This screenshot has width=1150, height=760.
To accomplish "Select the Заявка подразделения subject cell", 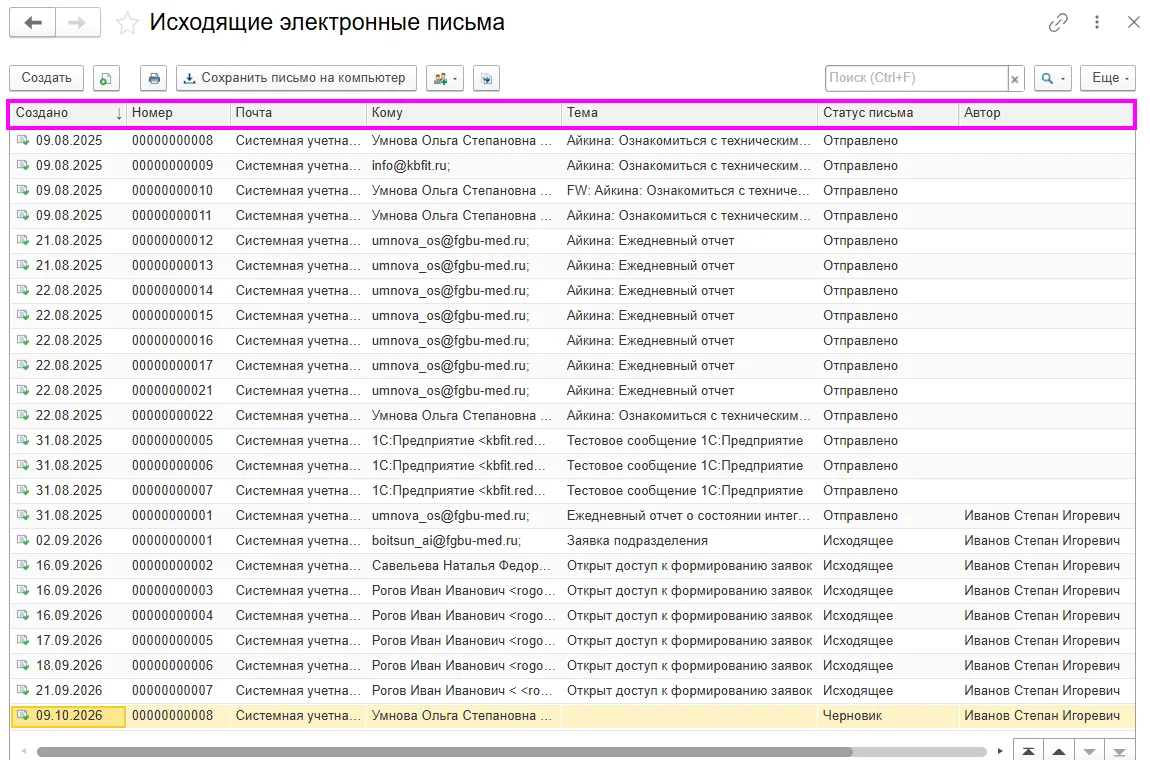I will (689, 540).
